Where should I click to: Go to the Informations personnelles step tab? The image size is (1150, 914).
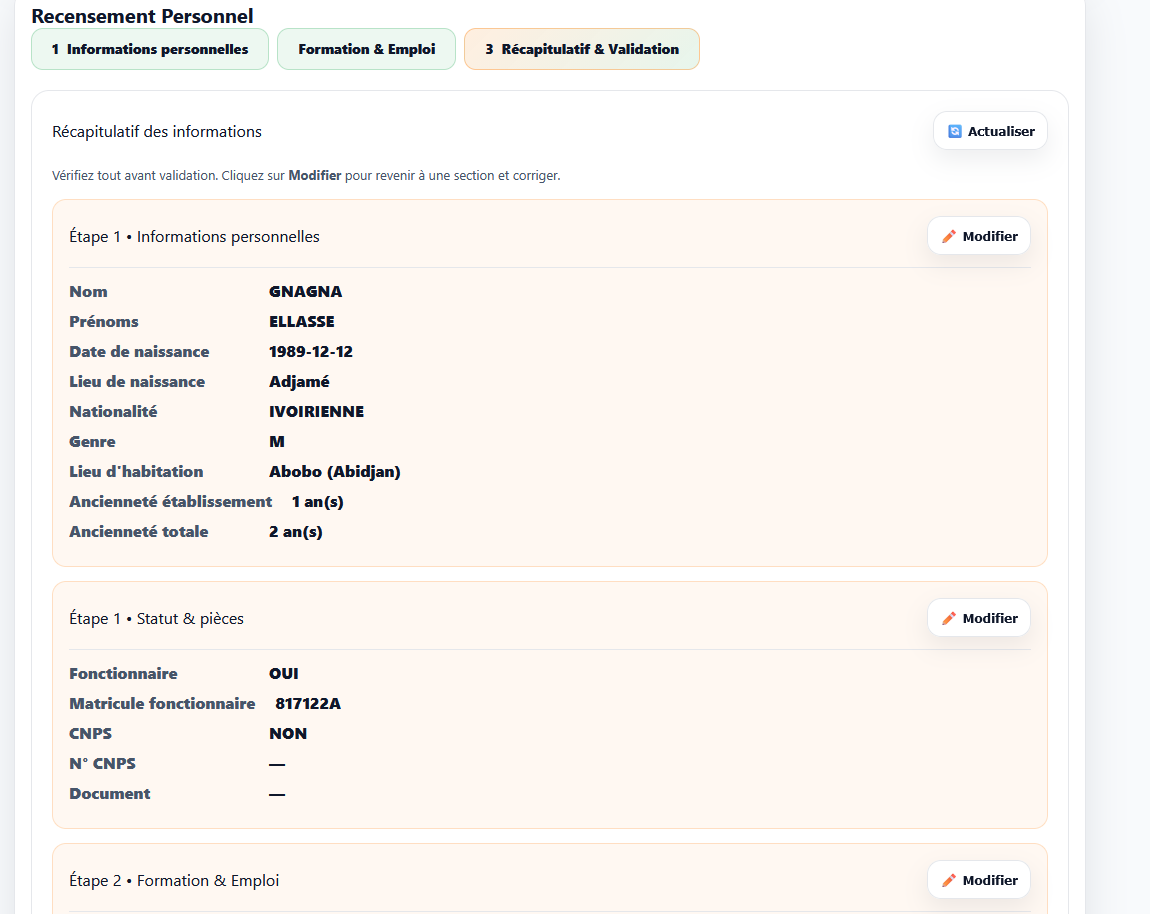[150, 49]
